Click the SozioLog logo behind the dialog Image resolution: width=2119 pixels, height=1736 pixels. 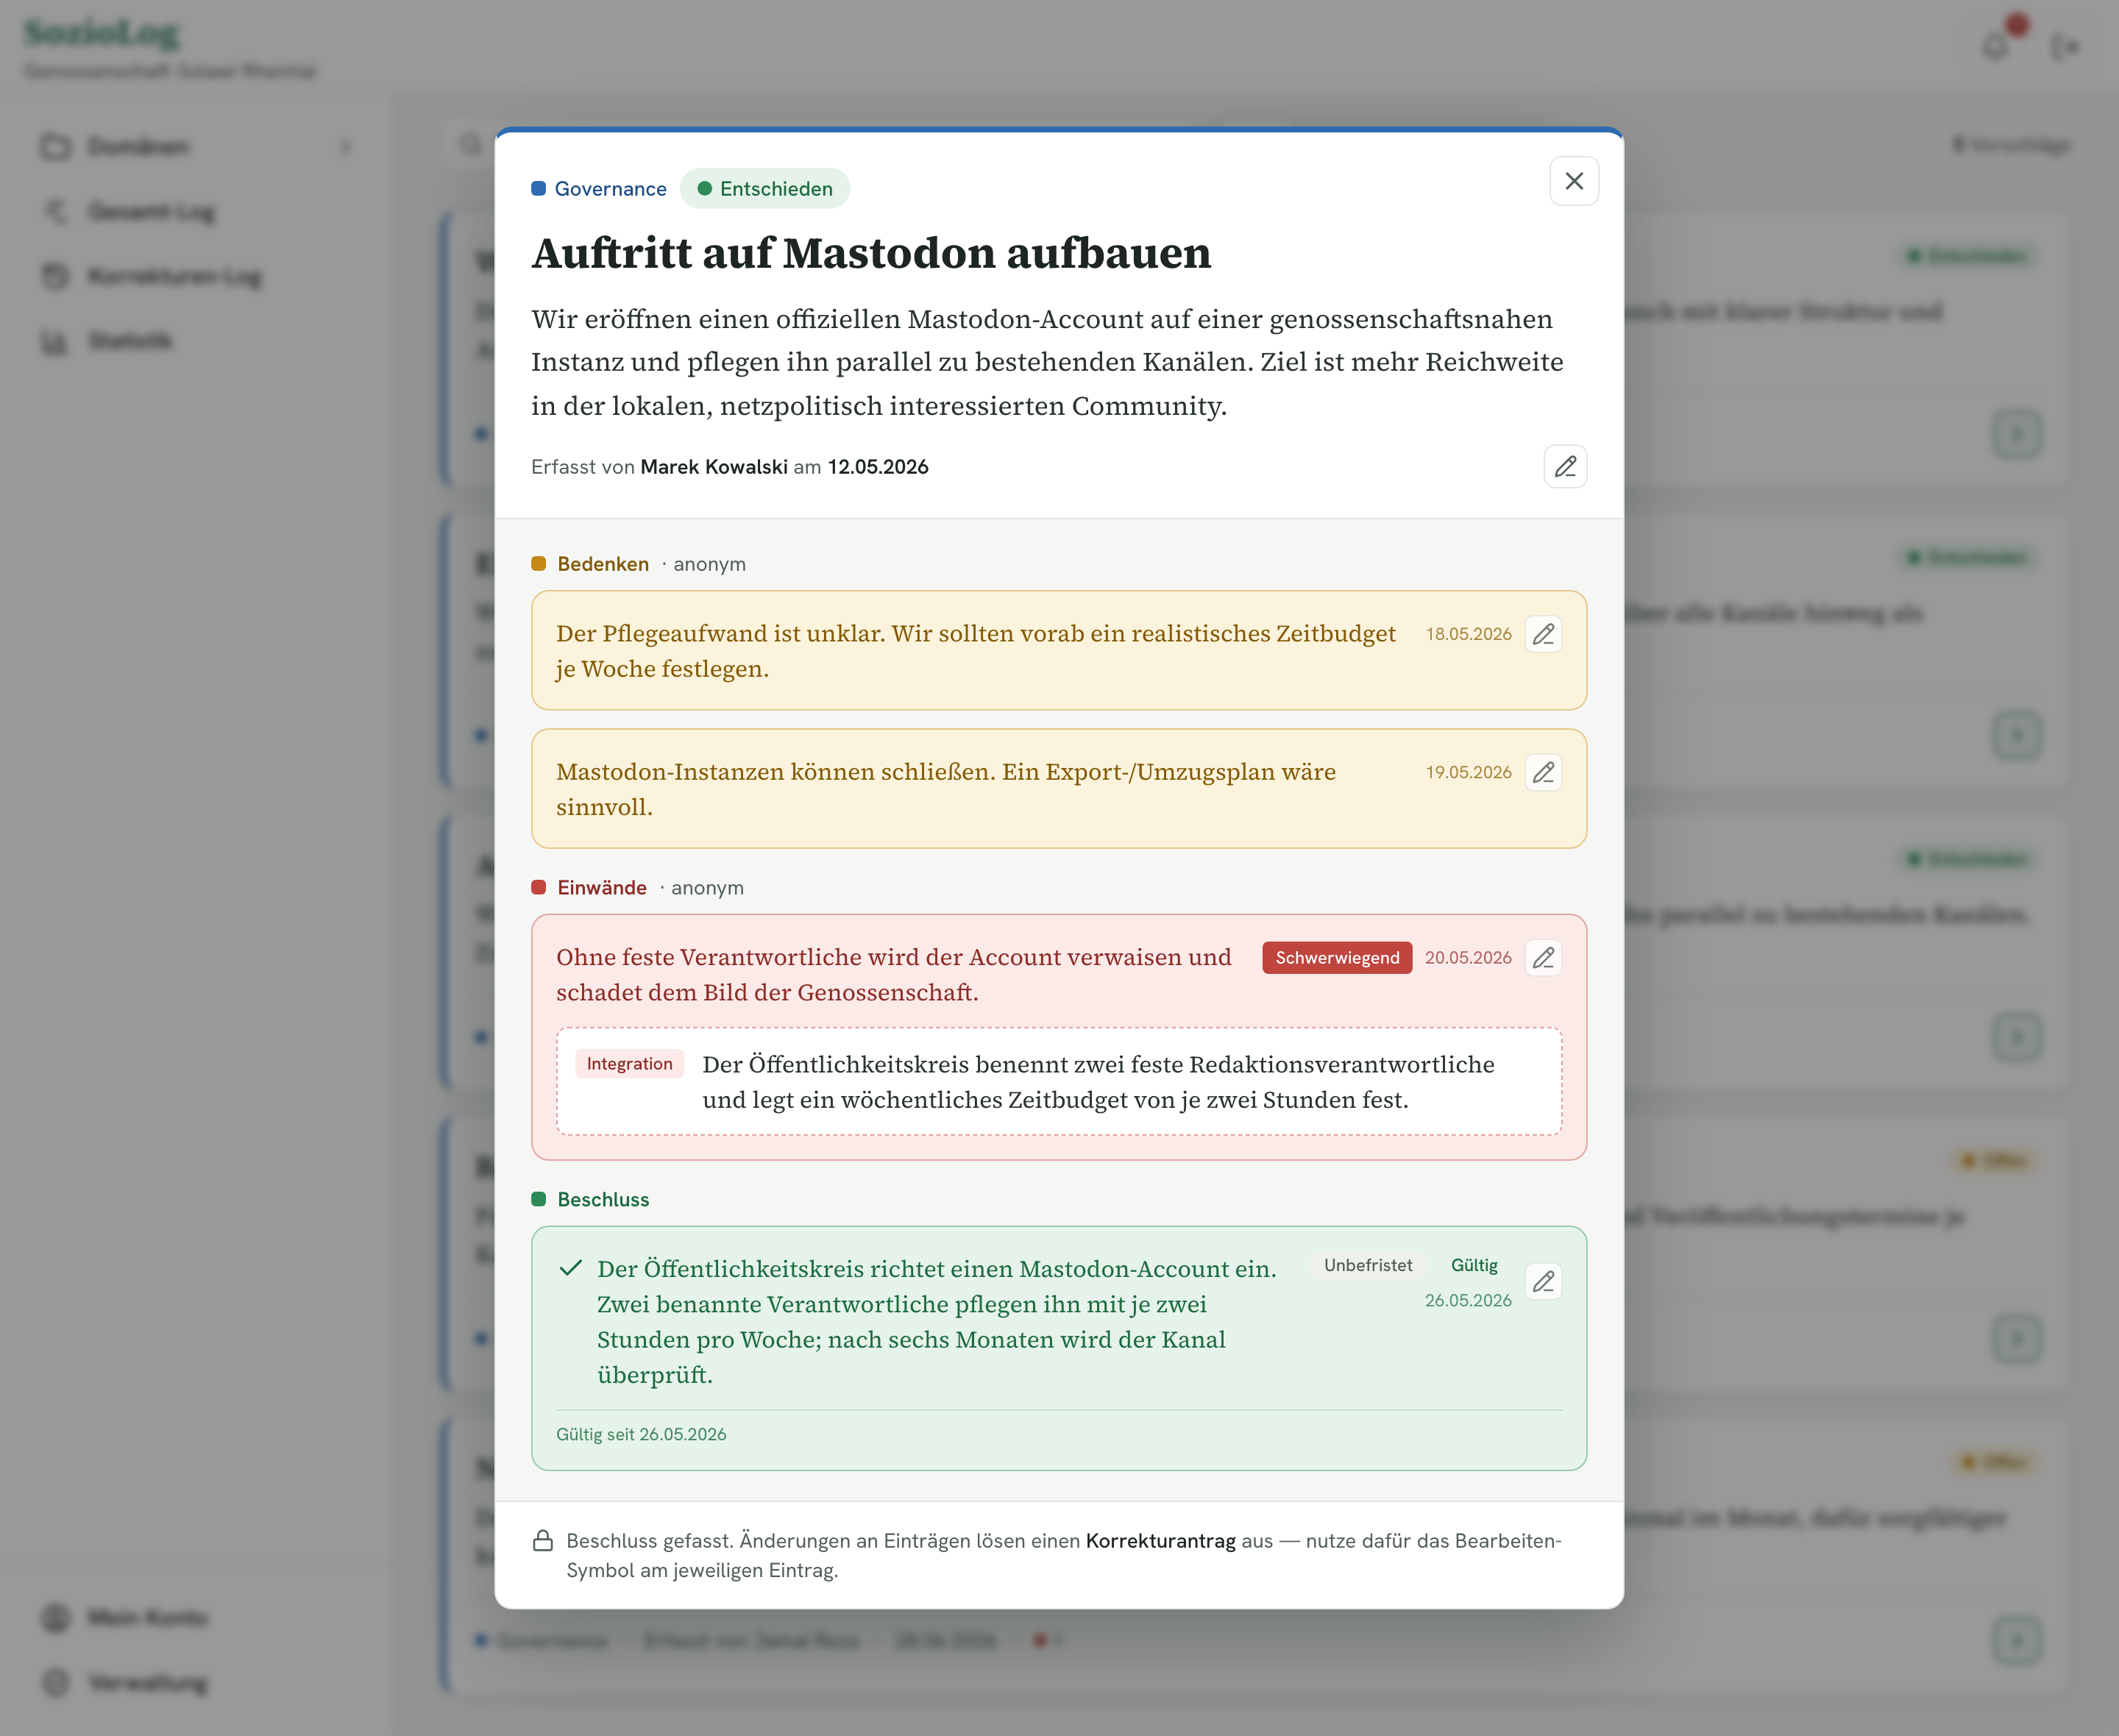click(x=102, y=32)
